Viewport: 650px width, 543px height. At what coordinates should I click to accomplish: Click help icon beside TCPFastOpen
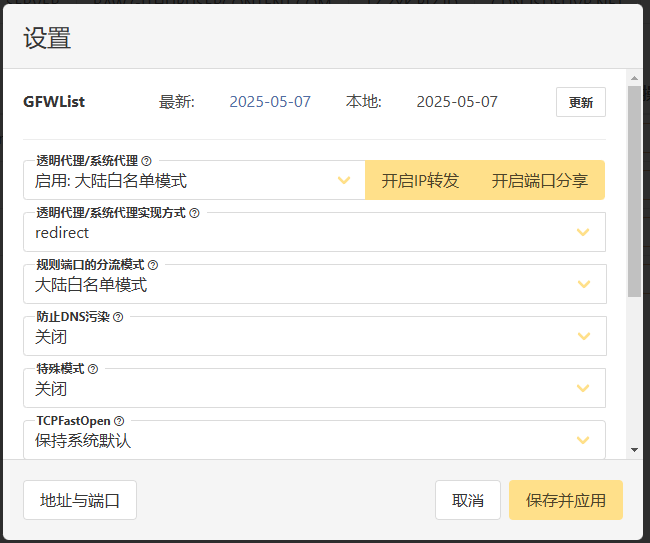point(119,421)
